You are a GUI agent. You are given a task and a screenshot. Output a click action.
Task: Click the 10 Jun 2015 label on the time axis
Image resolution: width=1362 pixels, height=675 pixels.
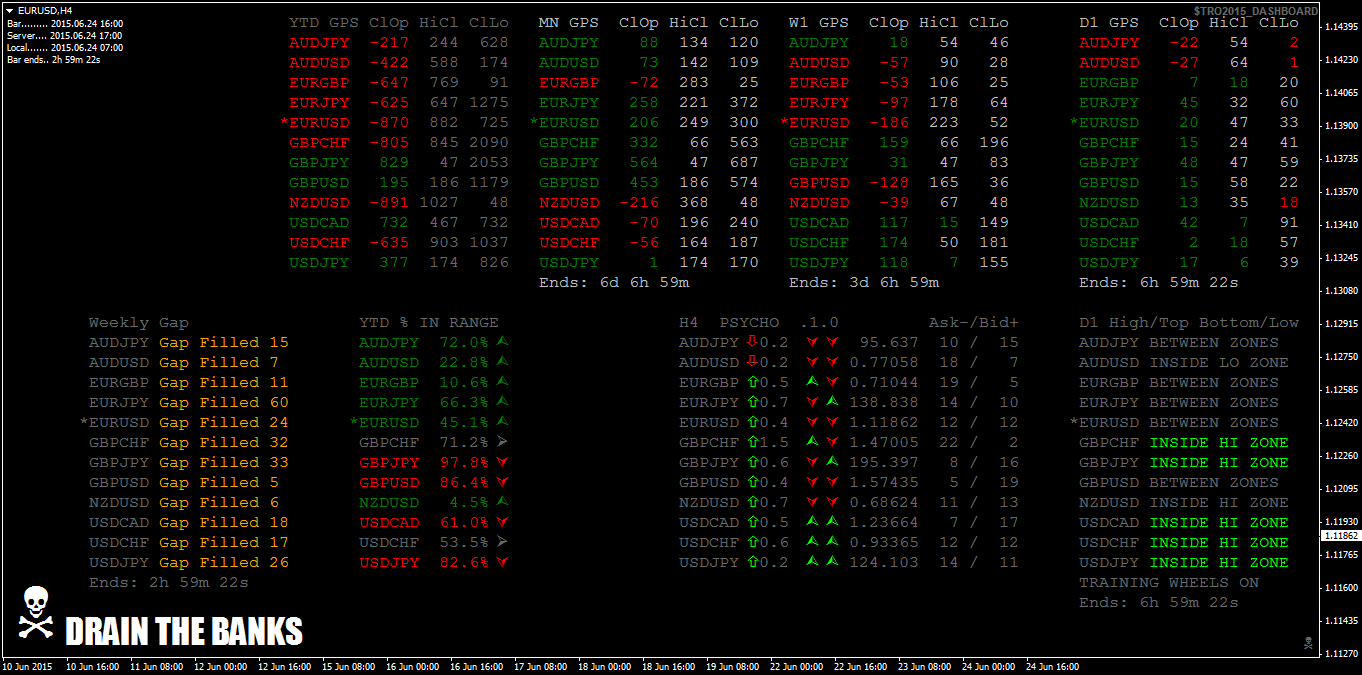click(x=27, y=666)
